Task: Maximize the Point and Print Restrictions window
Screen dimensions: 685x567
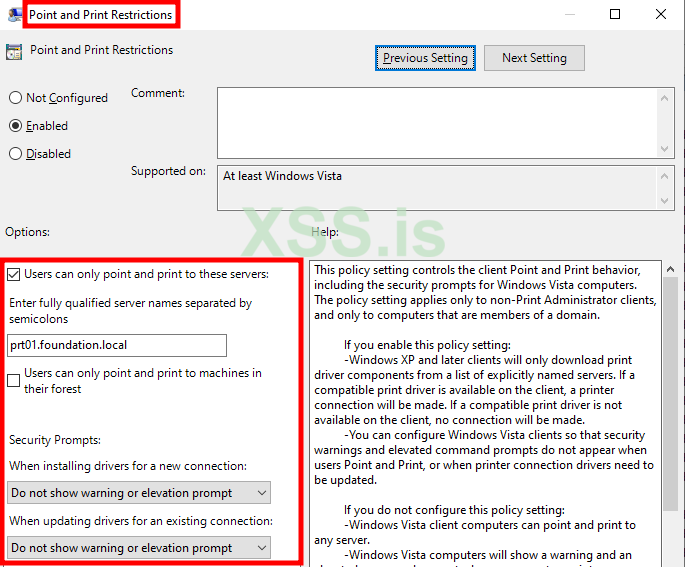Action: pos(615,14)
